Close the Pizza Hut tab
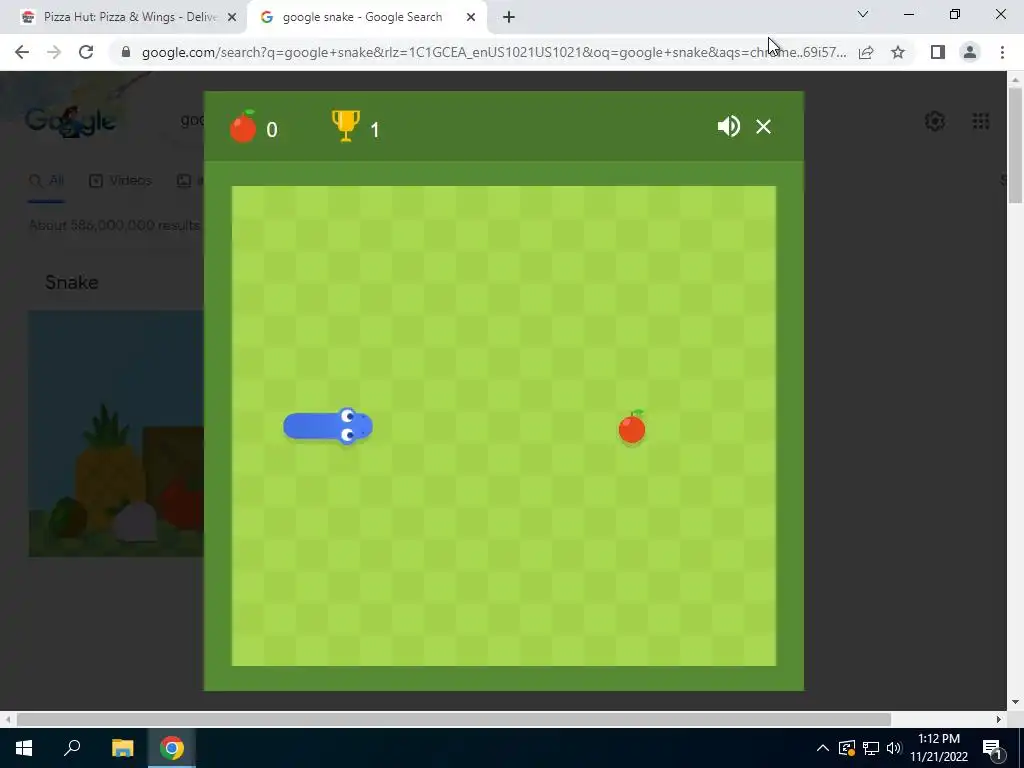The image size is (1024, 768). pyautogui.click(x=232, y=17)
